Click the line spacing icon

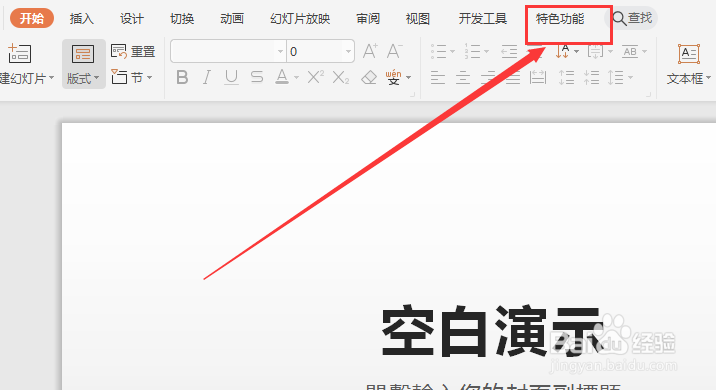(616, 78)
